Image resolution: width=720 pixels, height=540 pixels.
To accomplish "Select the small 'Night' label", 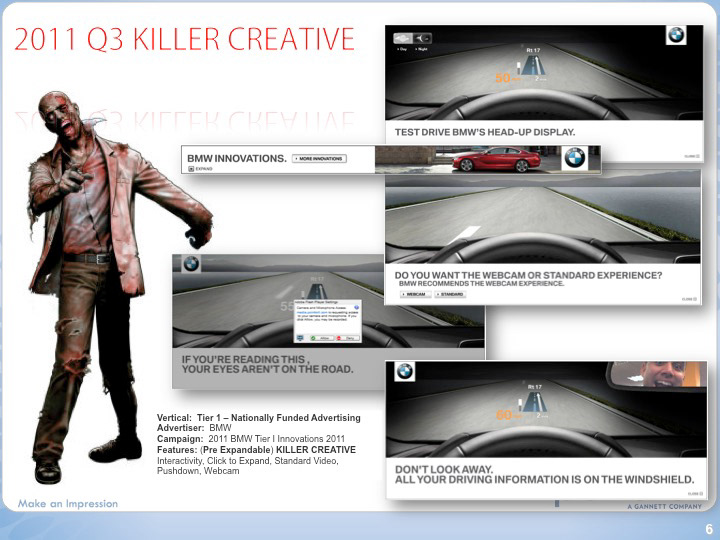I will [x=422, y=49].
